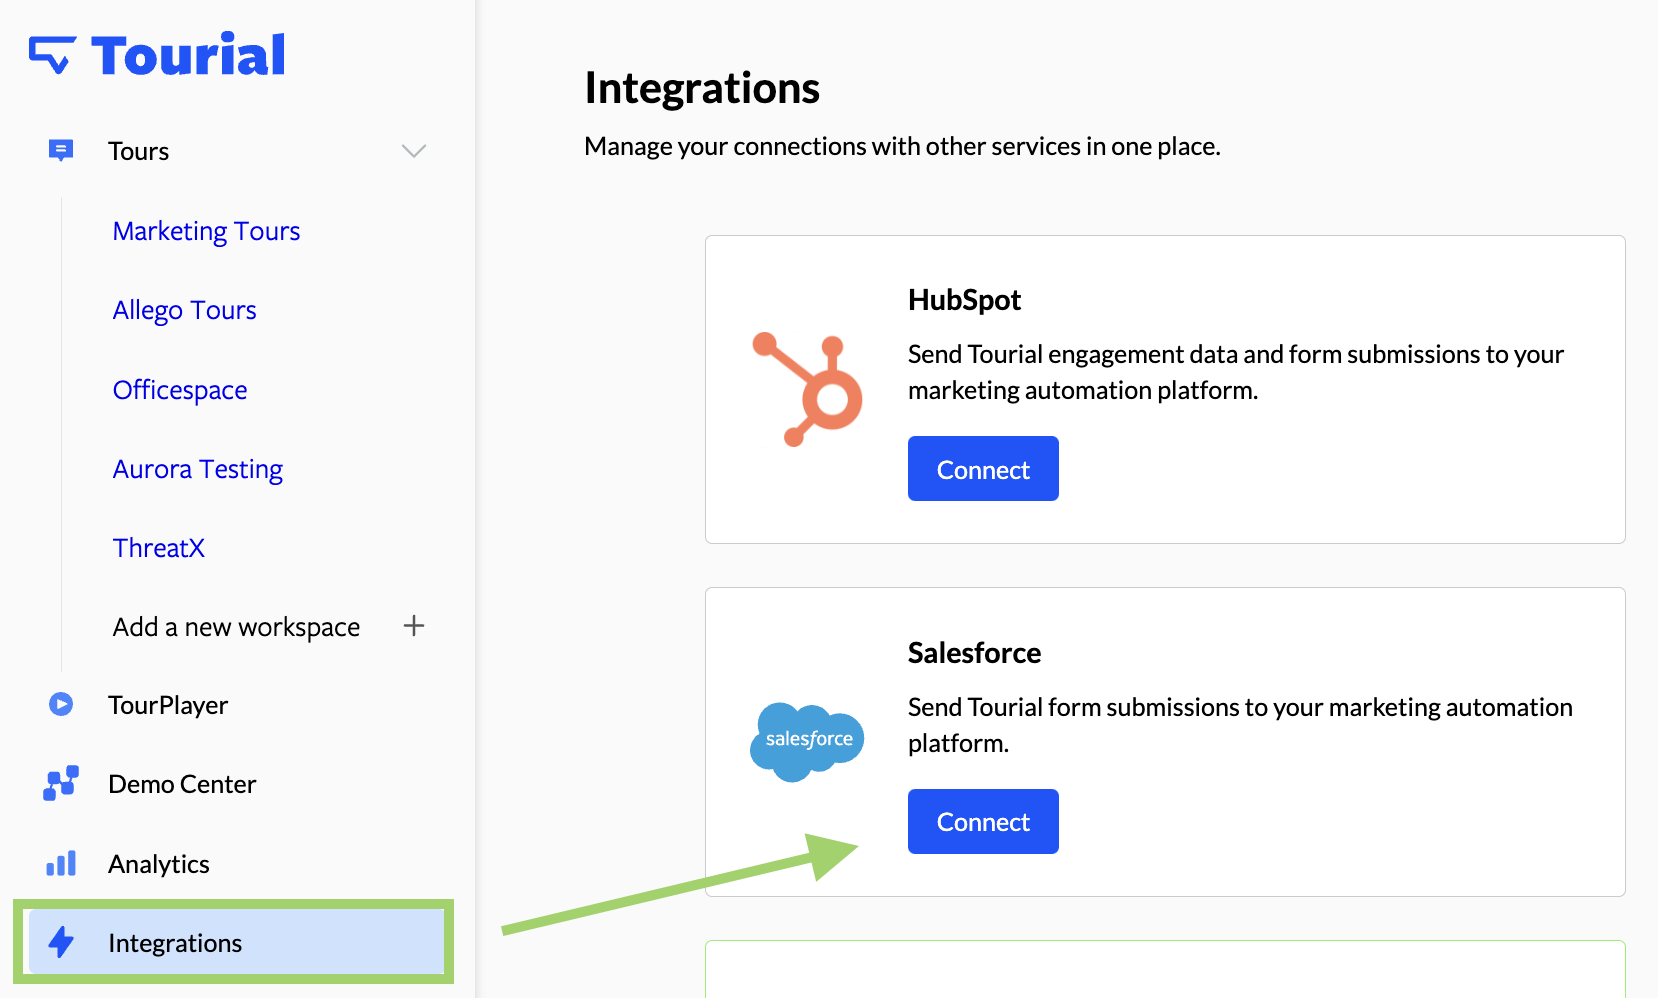Connect the HubSpot integration
The image size is (1658, 998).
tap(983, 469)
